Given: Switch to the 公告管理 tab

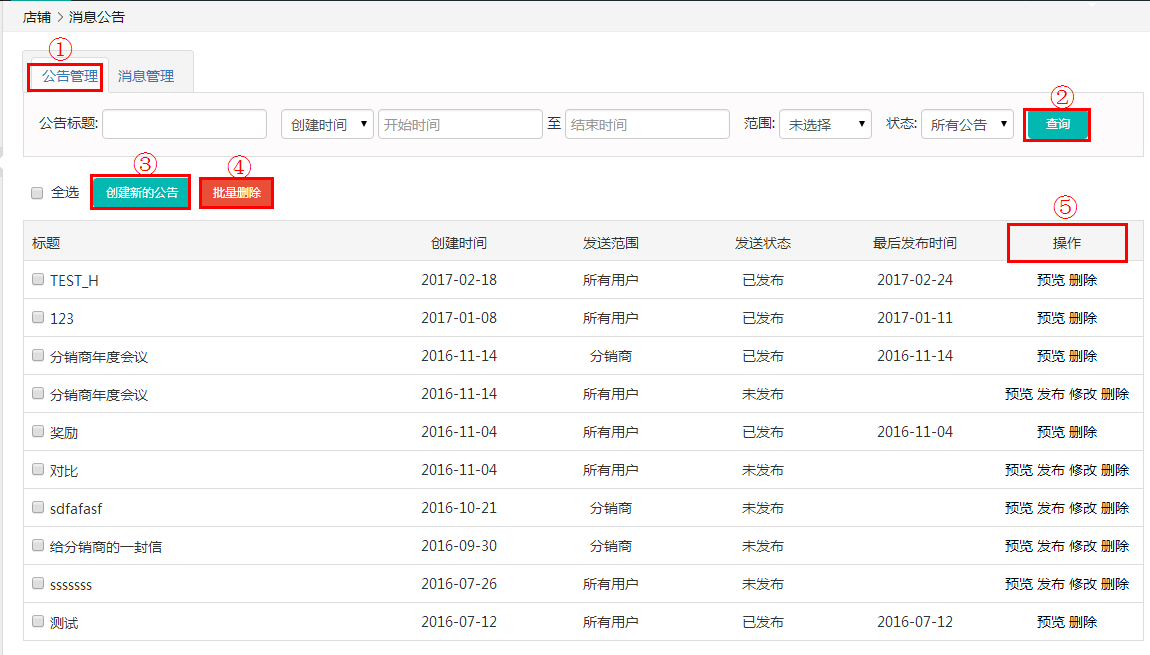Looking at the screenshot, I should pyautogui.click(x=69, y=76).
